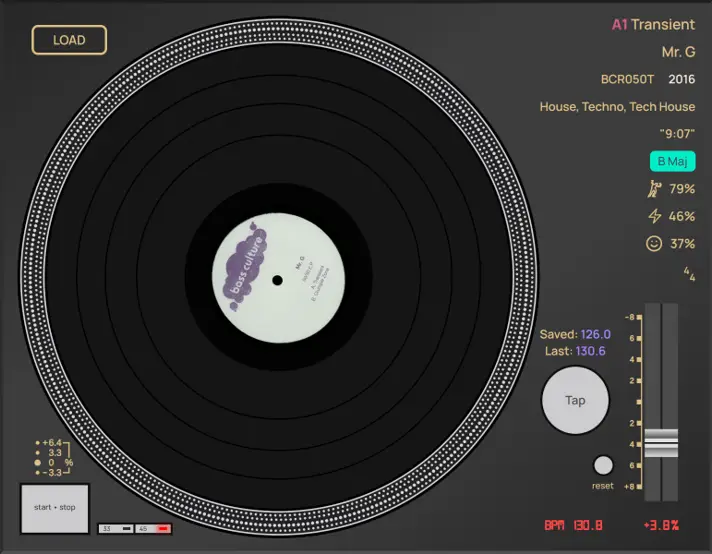Screen dimensions: 712x554
Task: Click the center spindle of the record
Action: pos(277,280)
